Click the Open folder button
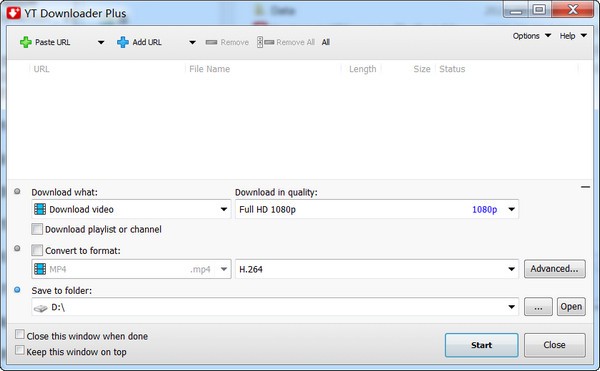Viewport: 600px width, 371px height. point(571,307)
